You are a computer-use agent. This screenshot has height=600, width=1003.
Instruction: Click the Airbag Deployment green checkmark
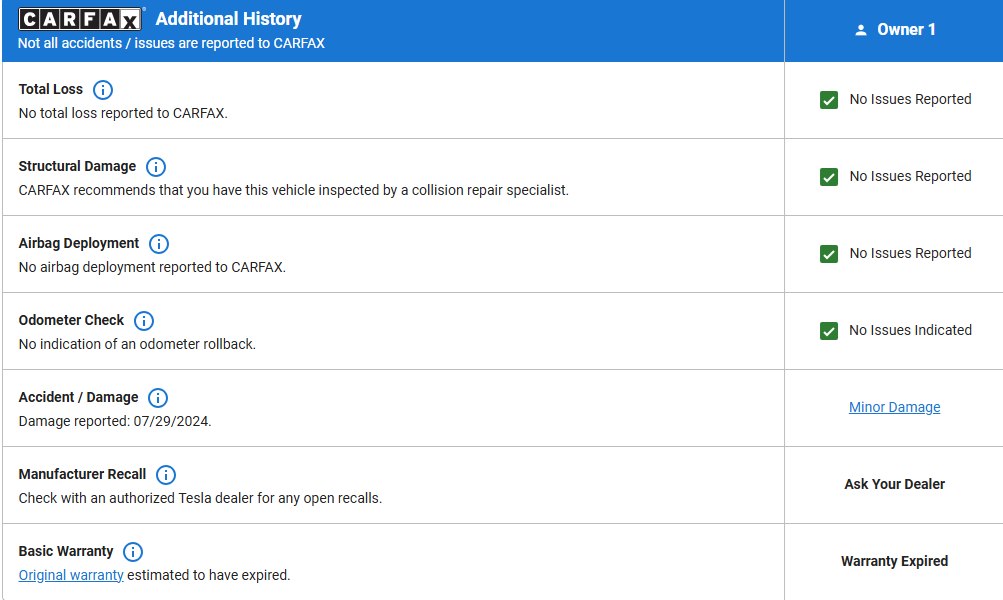pyautogui.click(x=829, y=254)
